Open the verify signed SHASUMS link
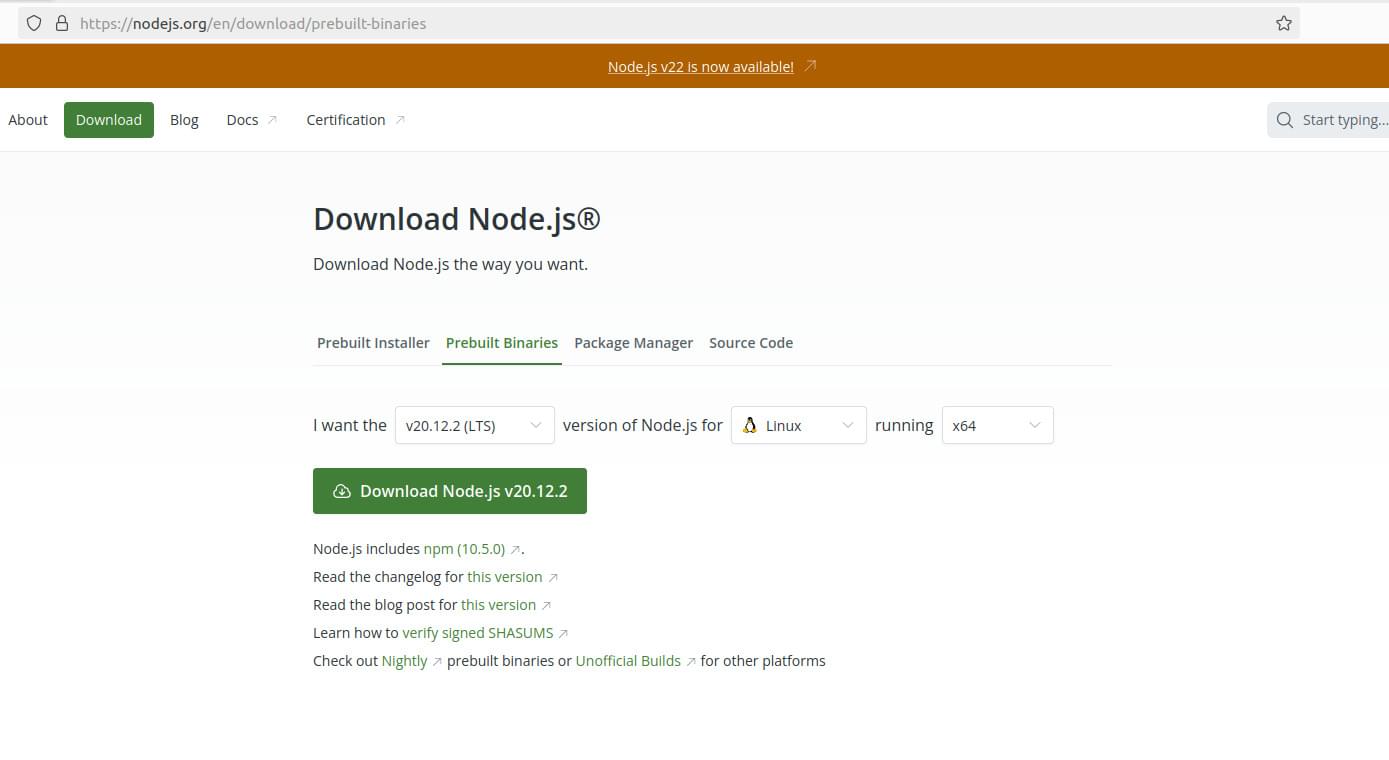 click(x=478, y=633)
